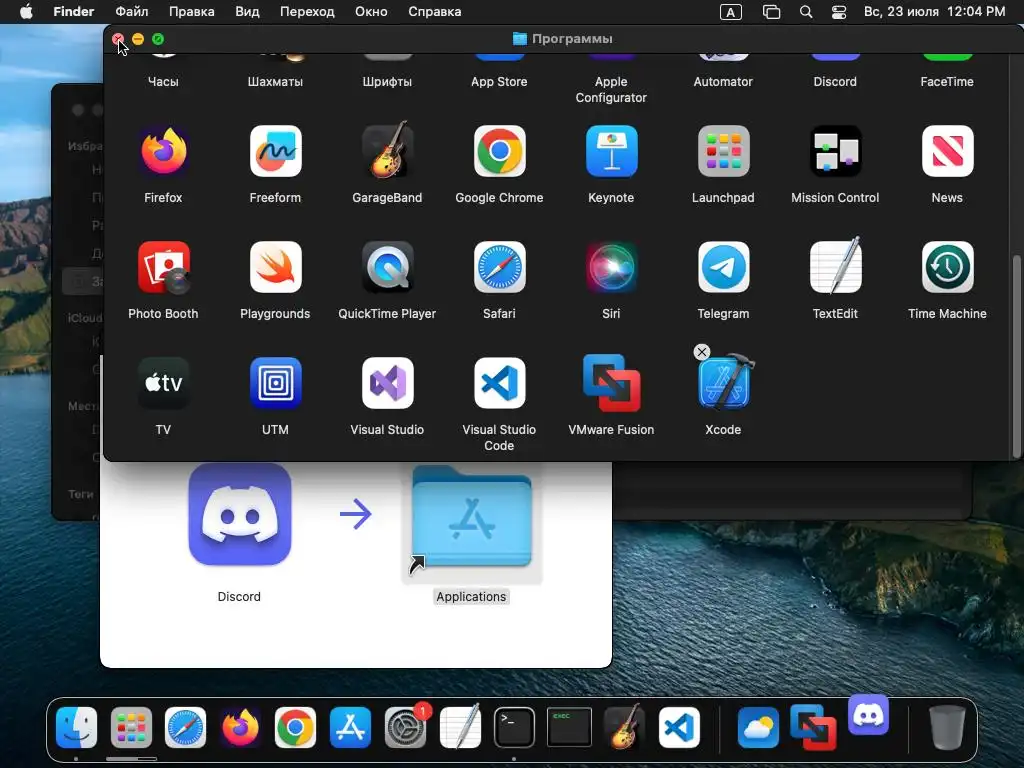
Task: Open the Переход menu
Action: tap(307, 12)
